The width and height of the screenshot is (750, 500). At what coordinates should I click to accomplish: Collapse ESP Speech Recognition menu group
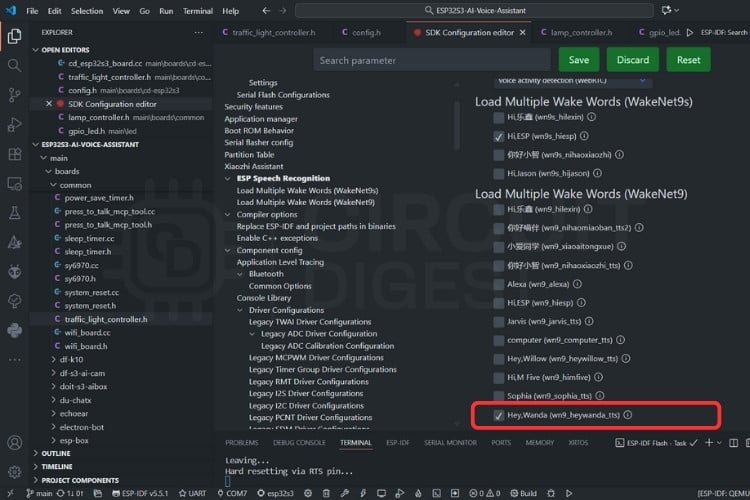tap(228, 178)
